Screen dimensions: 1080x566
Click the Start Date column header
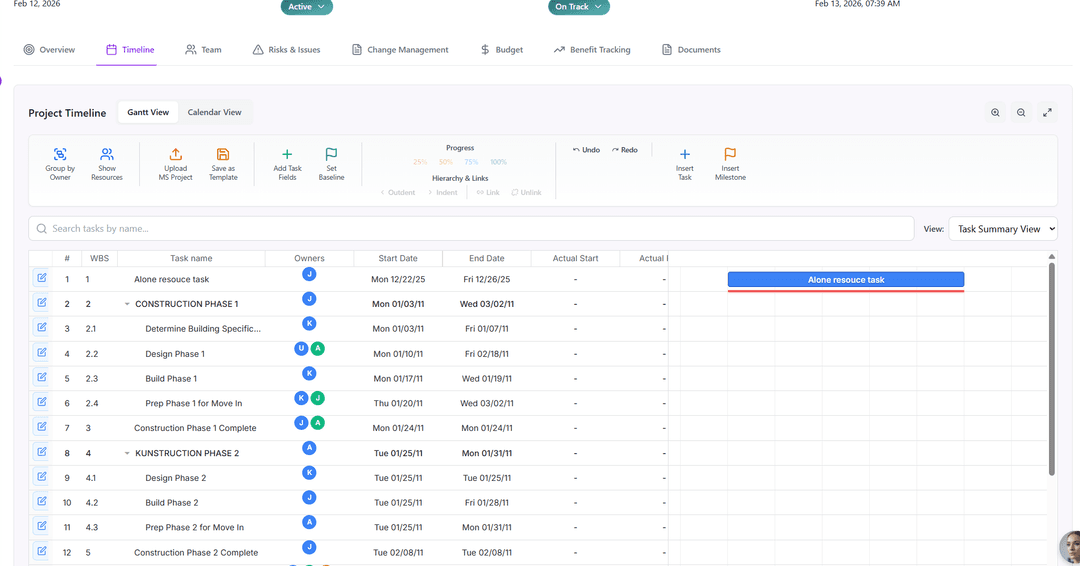[398, 258]
